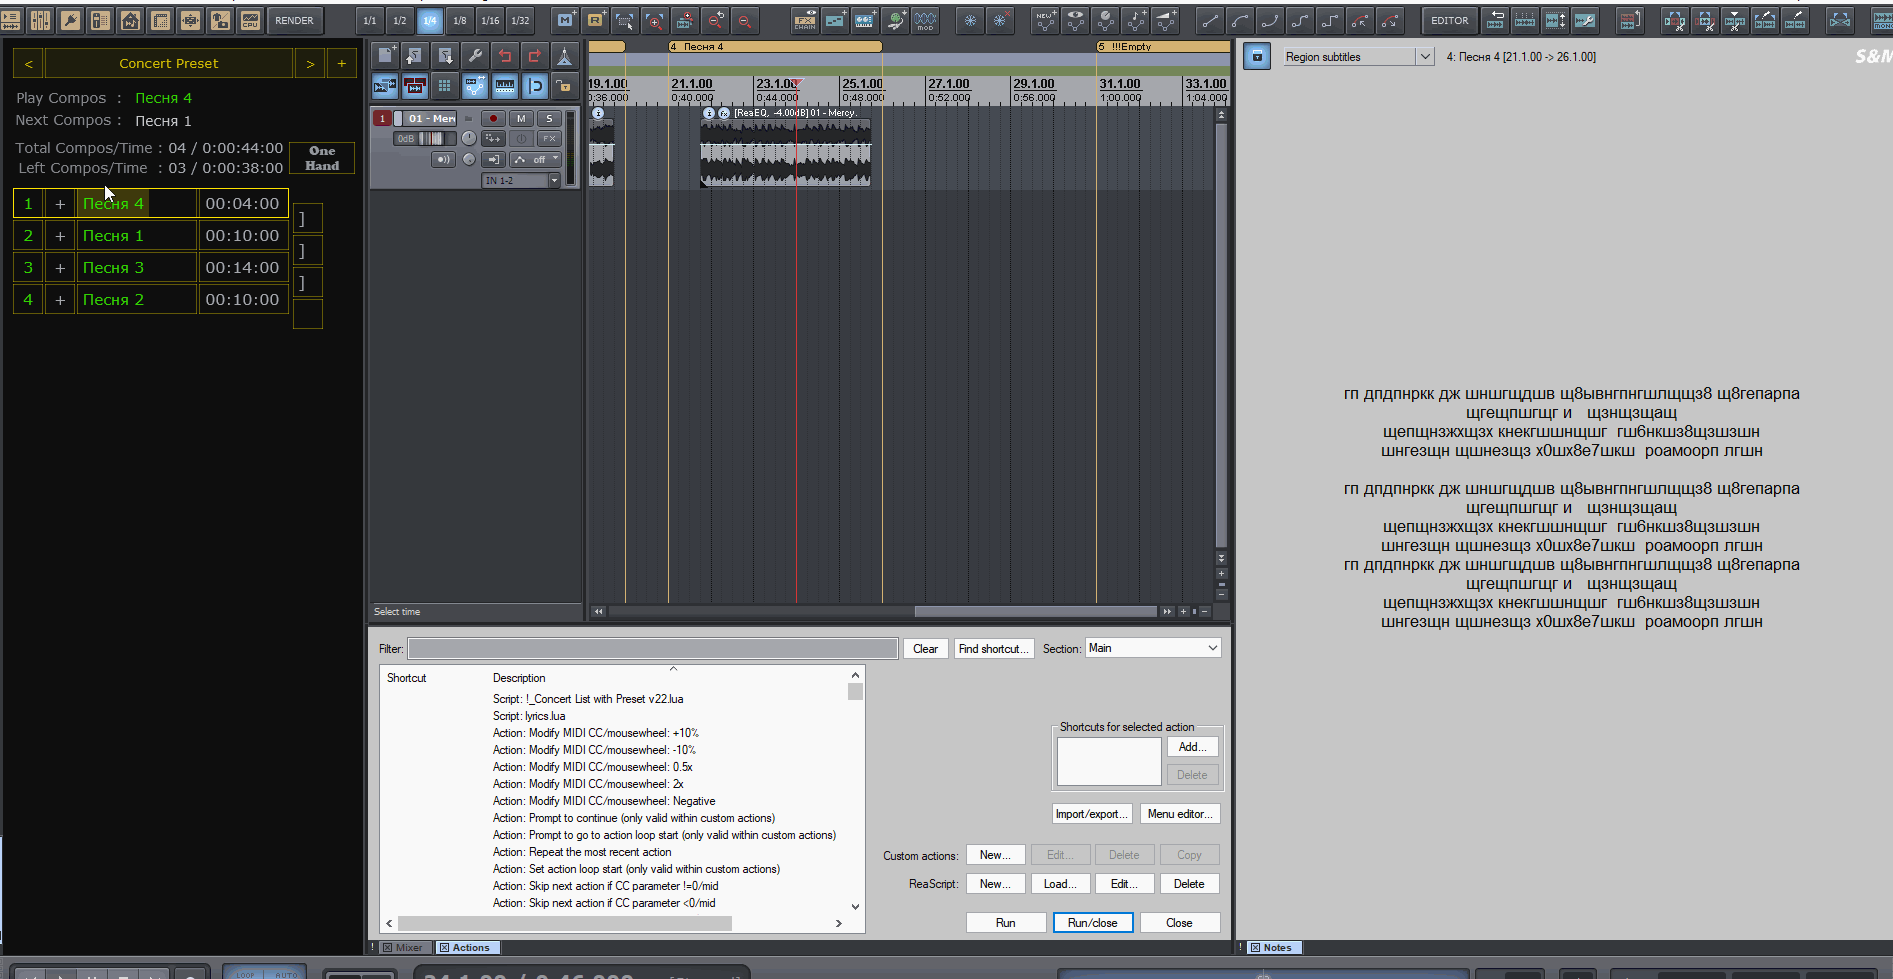Go to previous concert preset arrow
The image size is (1893, 979).
pos(28,63)
